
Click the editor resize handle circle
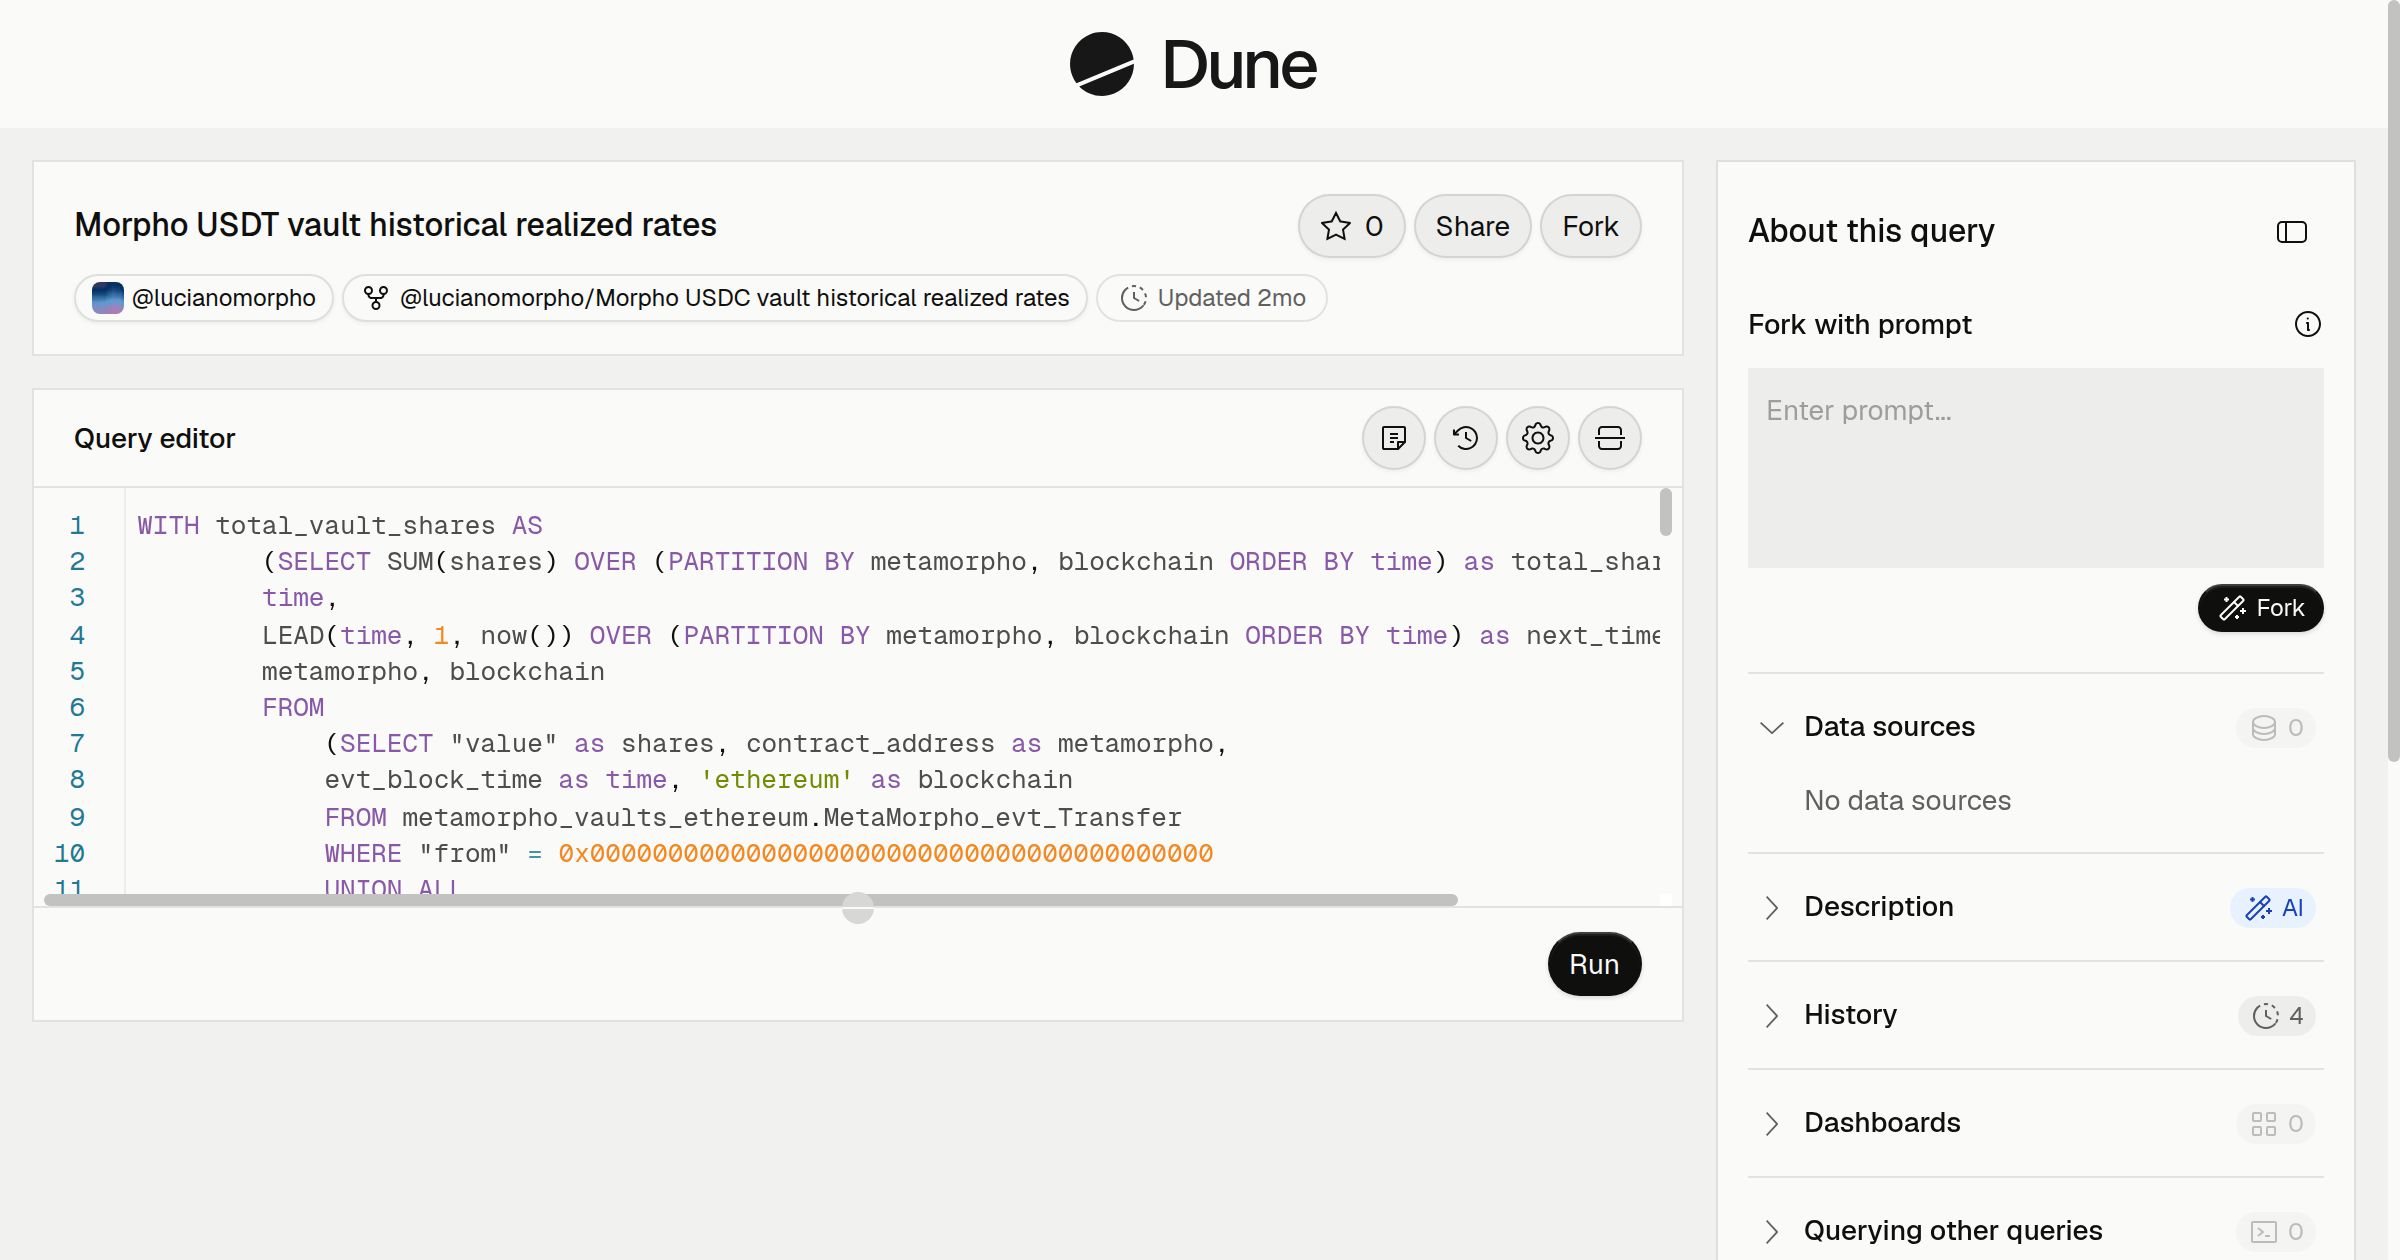click(858, 908)
